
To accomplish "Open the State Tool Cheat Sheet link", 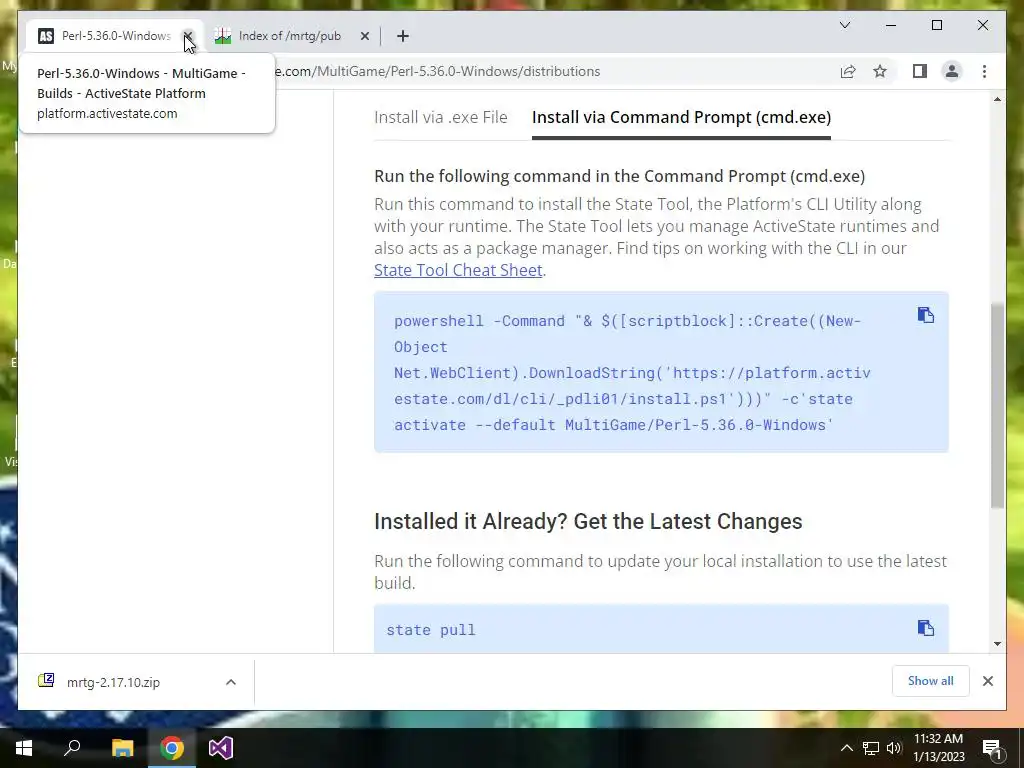I will 458,270.
